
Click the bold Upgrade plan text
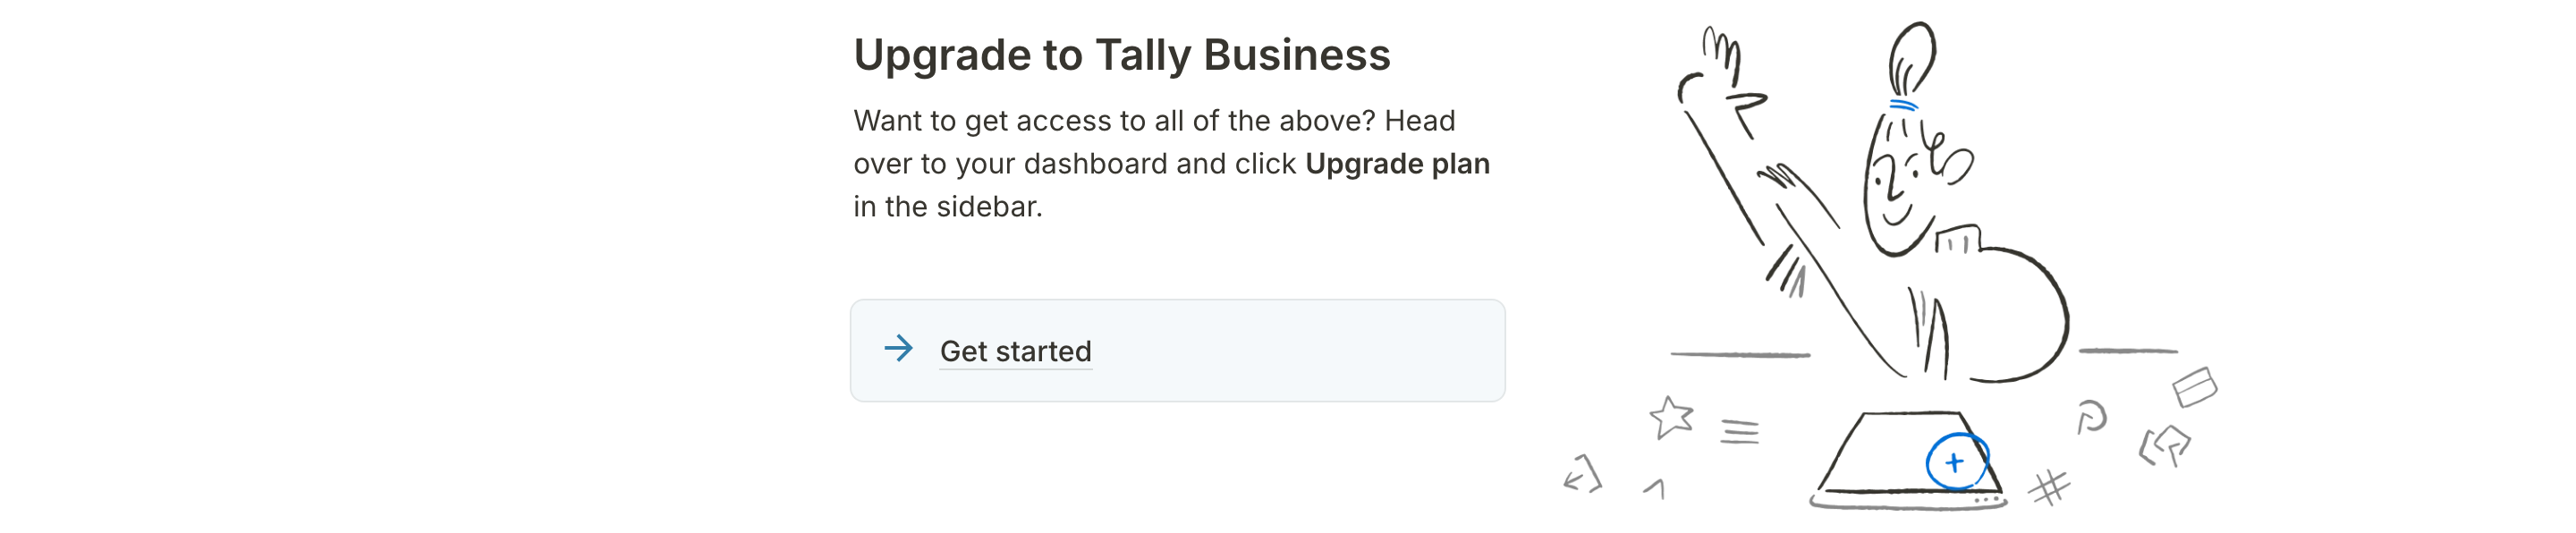[1397, 163]
